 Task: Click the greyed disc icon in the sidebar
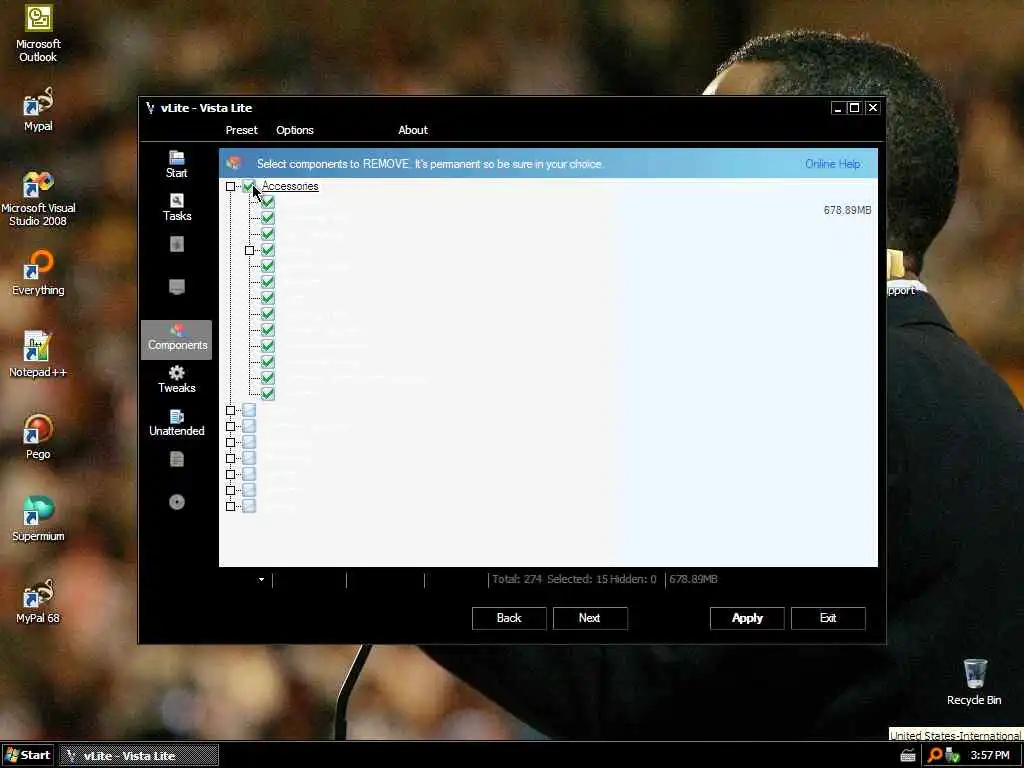(x=176, y=502)
